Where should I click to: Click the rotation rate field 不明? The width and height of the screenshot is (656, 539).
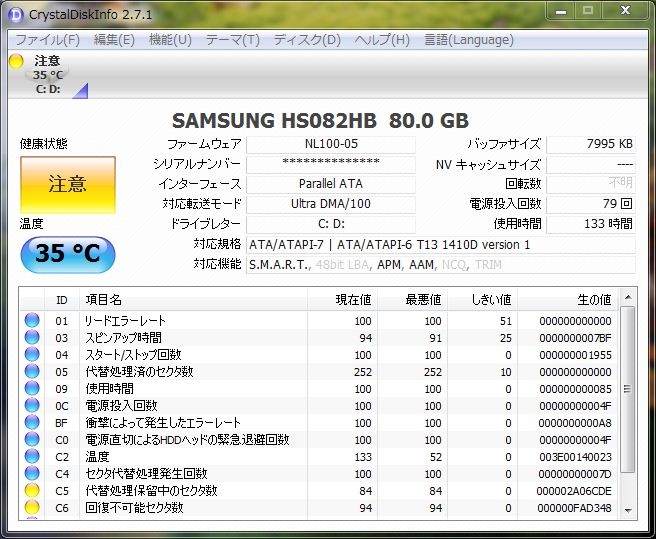(x=591, y=184)
